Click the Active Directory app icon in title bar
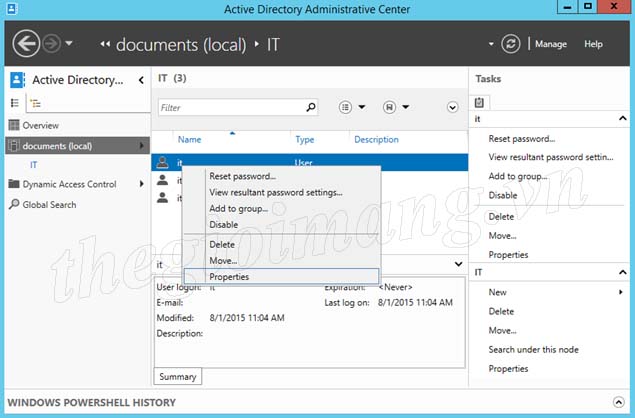Image resolution: width=635 pixels, height=418 pixels. 12,8
